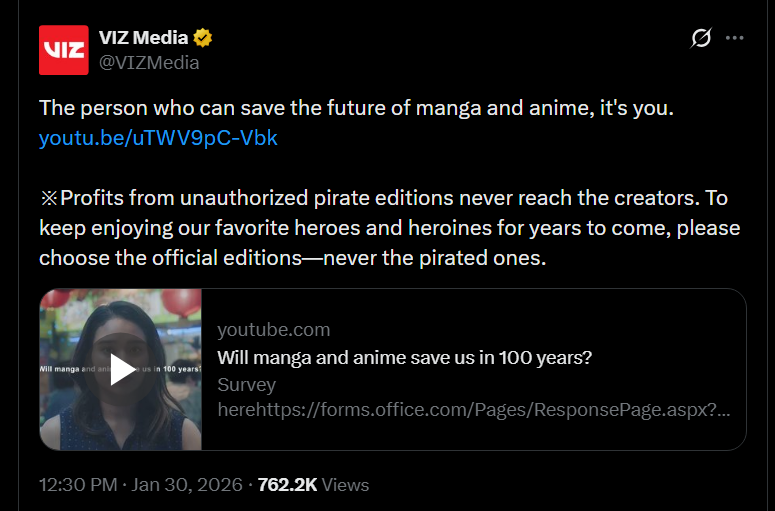This screenshot has height=511, width=775.
Task: Click the "save the future of manga" sentence
Action: pos(355,108)
